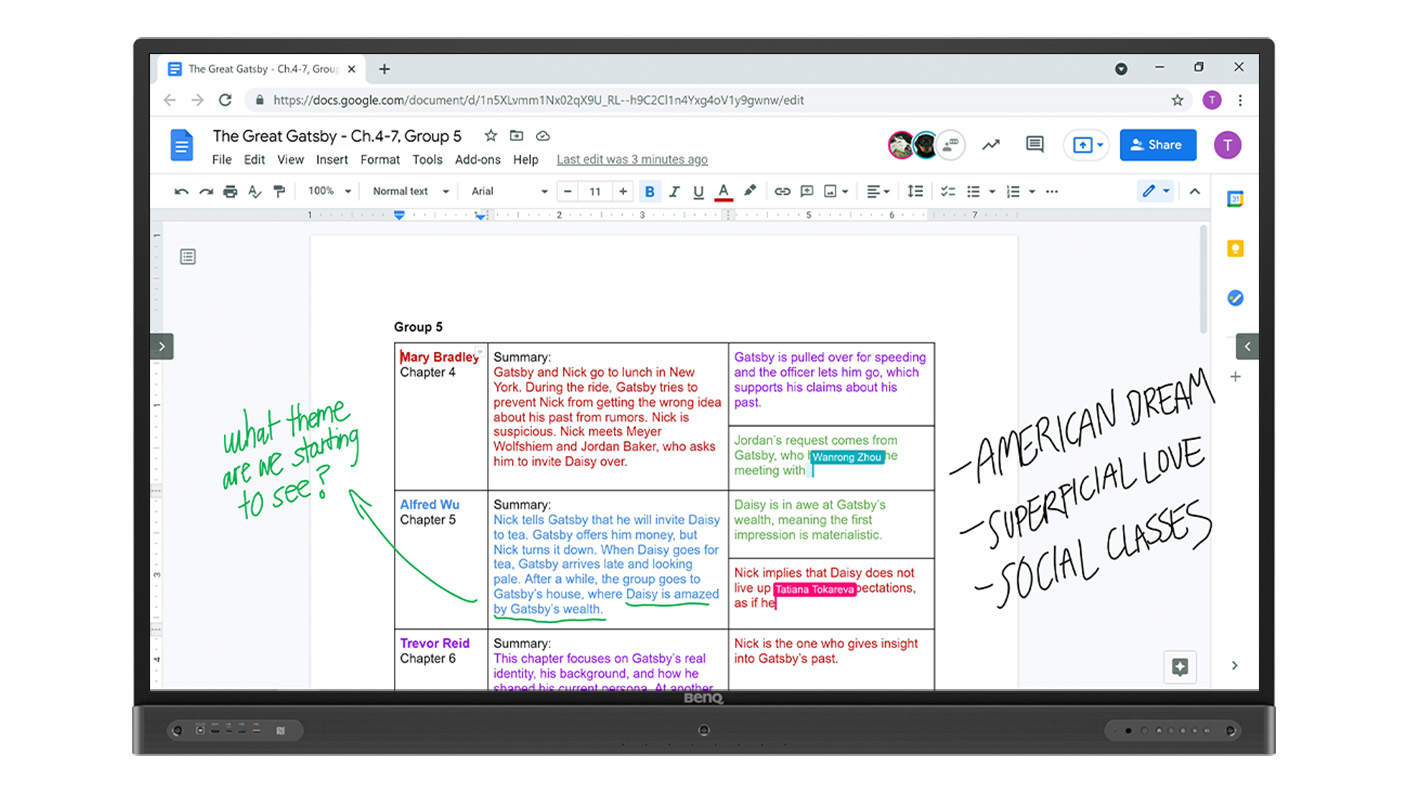Click the Undo icon
This screenshot has width=1408, height=792.
click(x=181, y=191)
